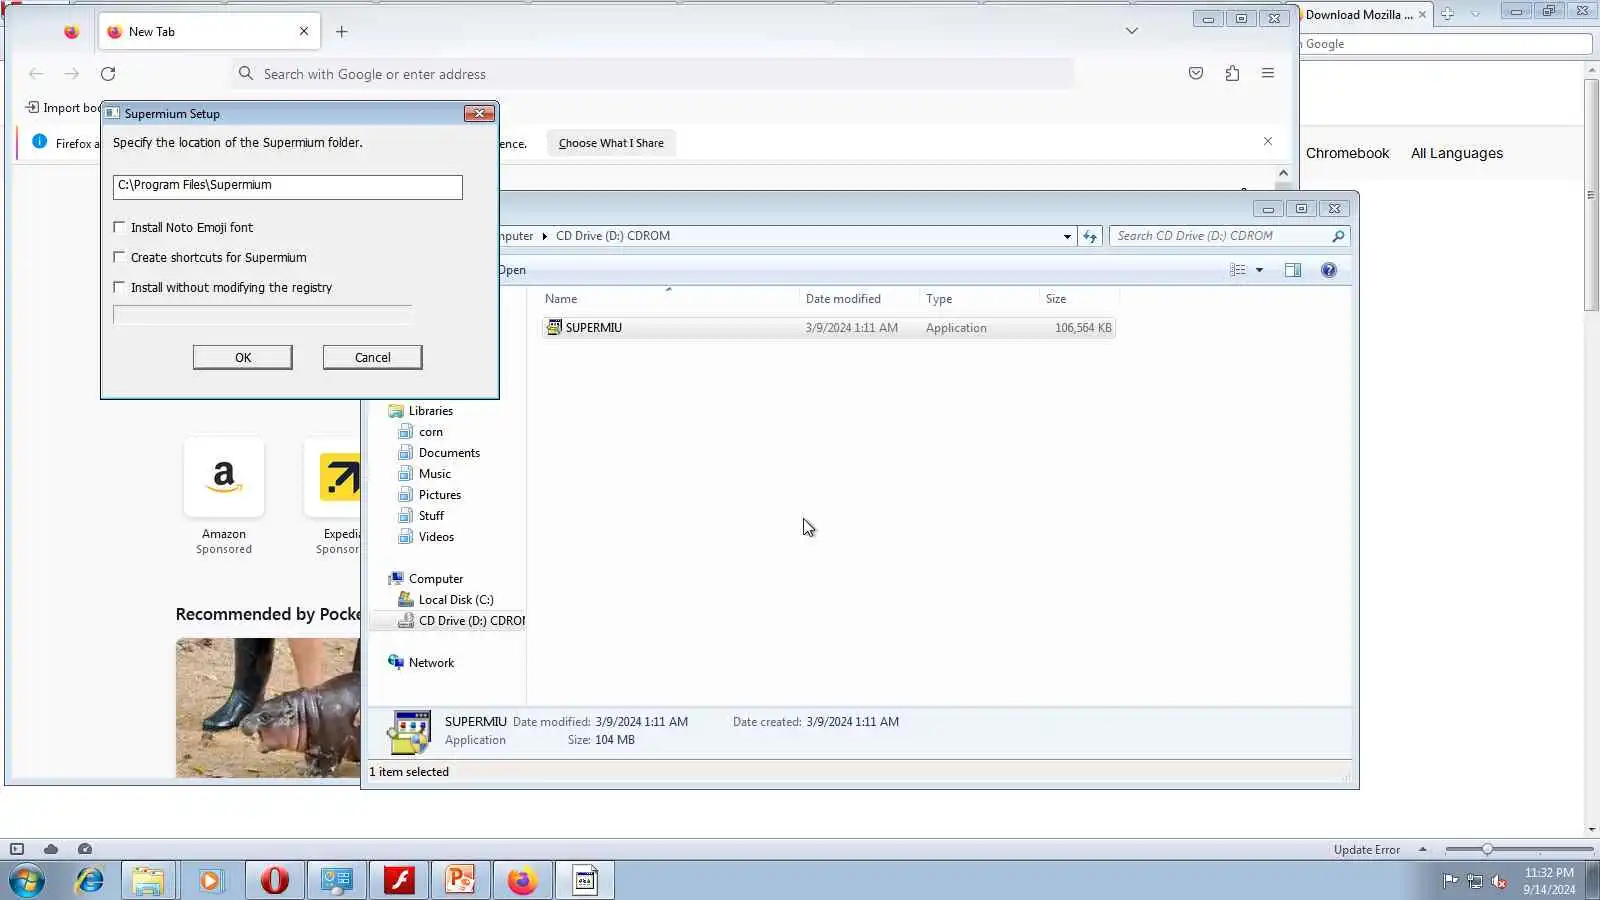Tick Install without modifying the registry

tap(119, 287)
